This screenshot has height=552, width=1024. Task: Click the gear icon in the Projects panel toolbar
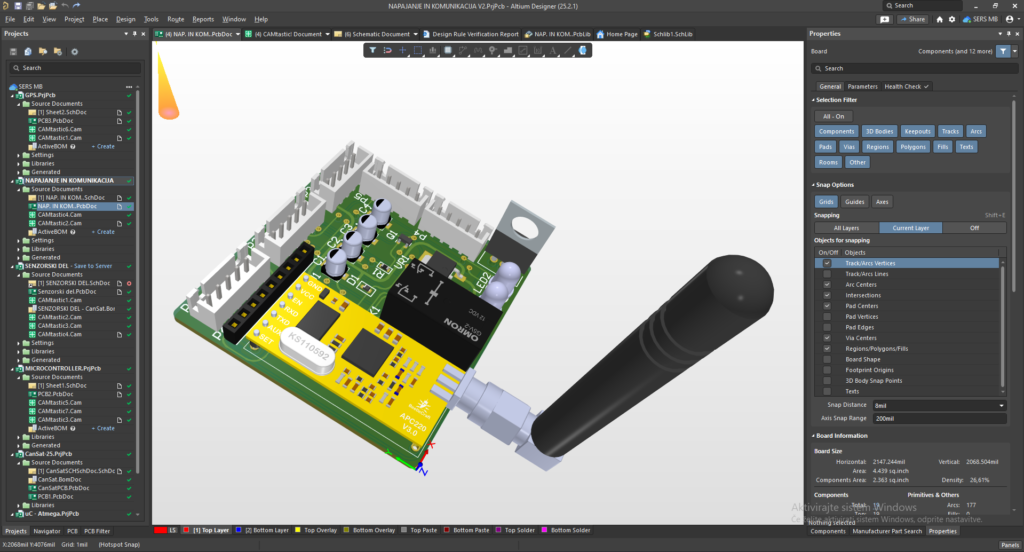coord(74,51)
